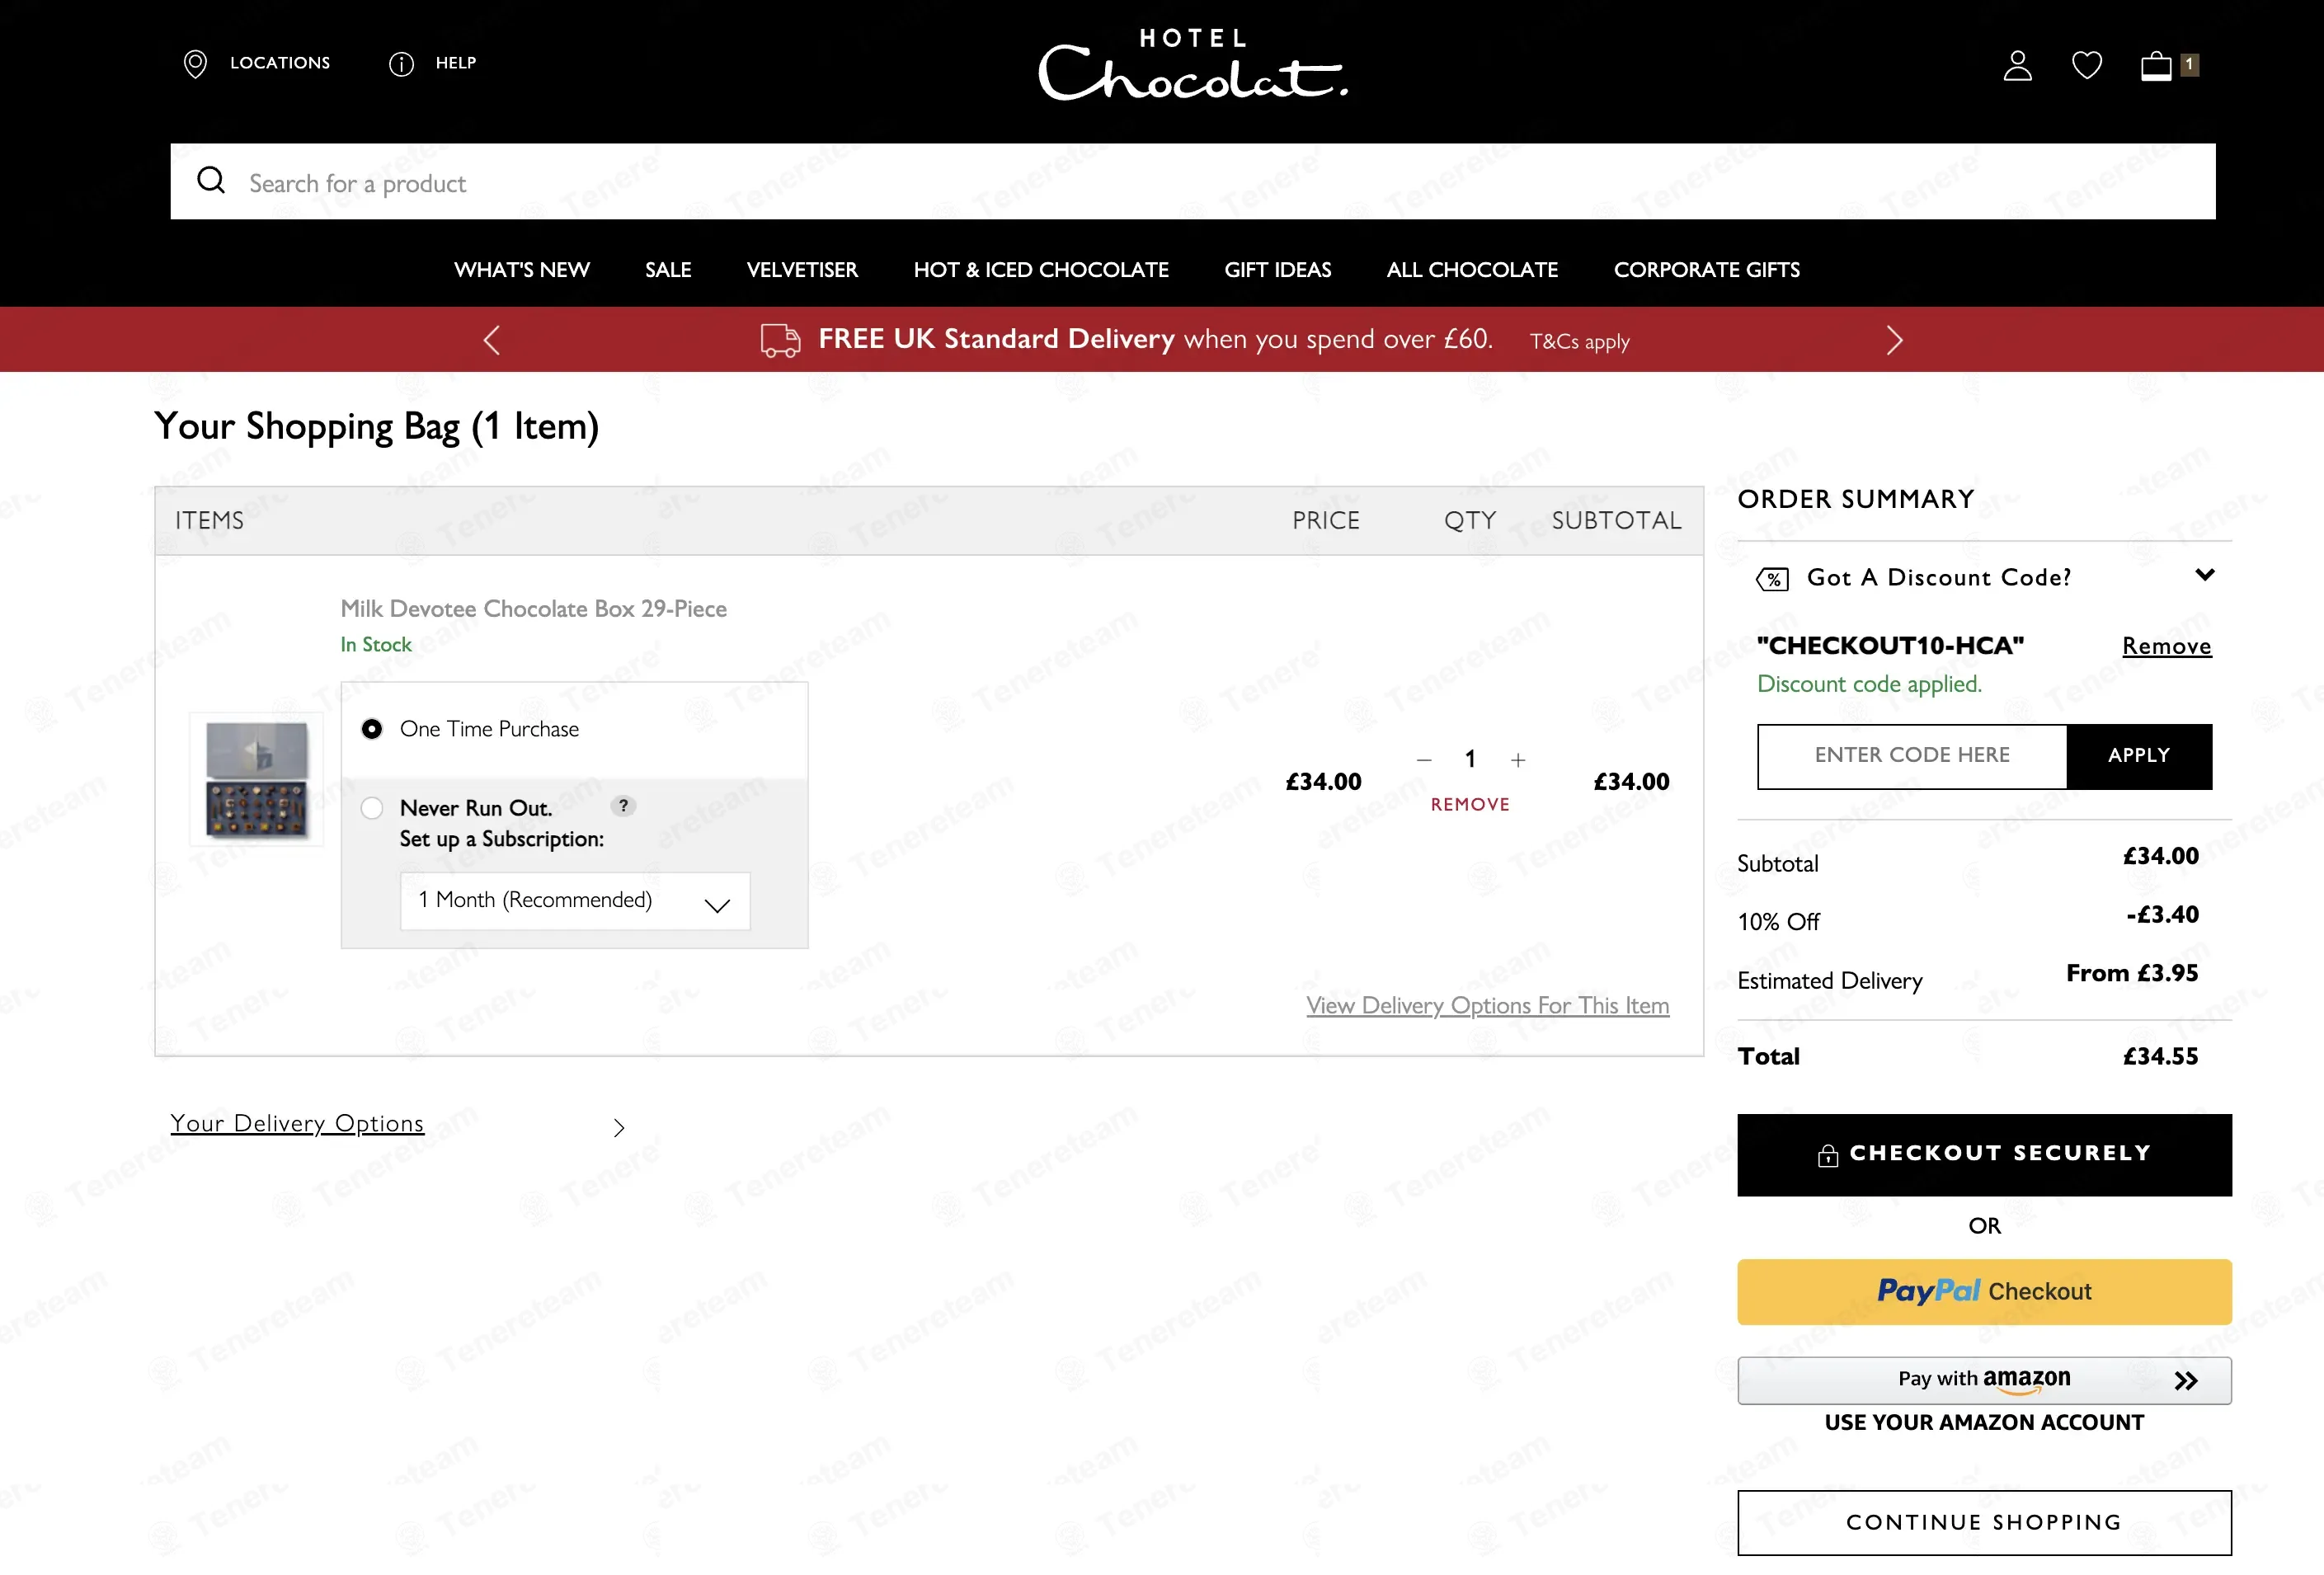
Task: Open Milk Devotee Chocolate Box product link
Action: pos(534,609)
